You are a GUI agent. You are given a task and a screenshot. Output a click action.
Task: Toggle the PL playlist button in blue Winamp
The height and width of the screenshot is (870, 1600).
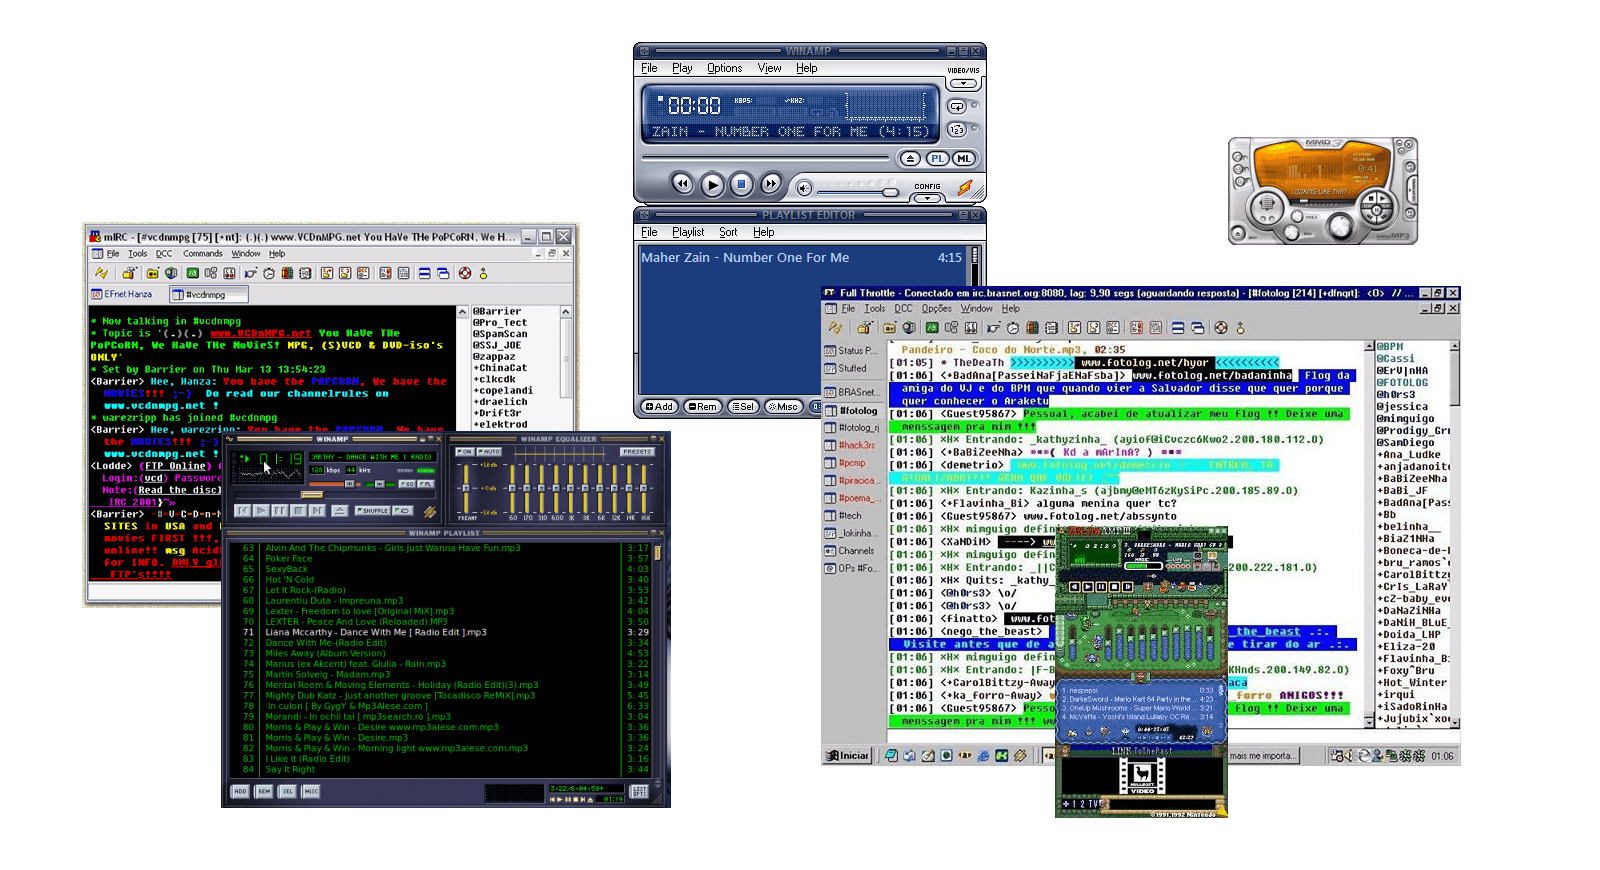tap(937, 158)
